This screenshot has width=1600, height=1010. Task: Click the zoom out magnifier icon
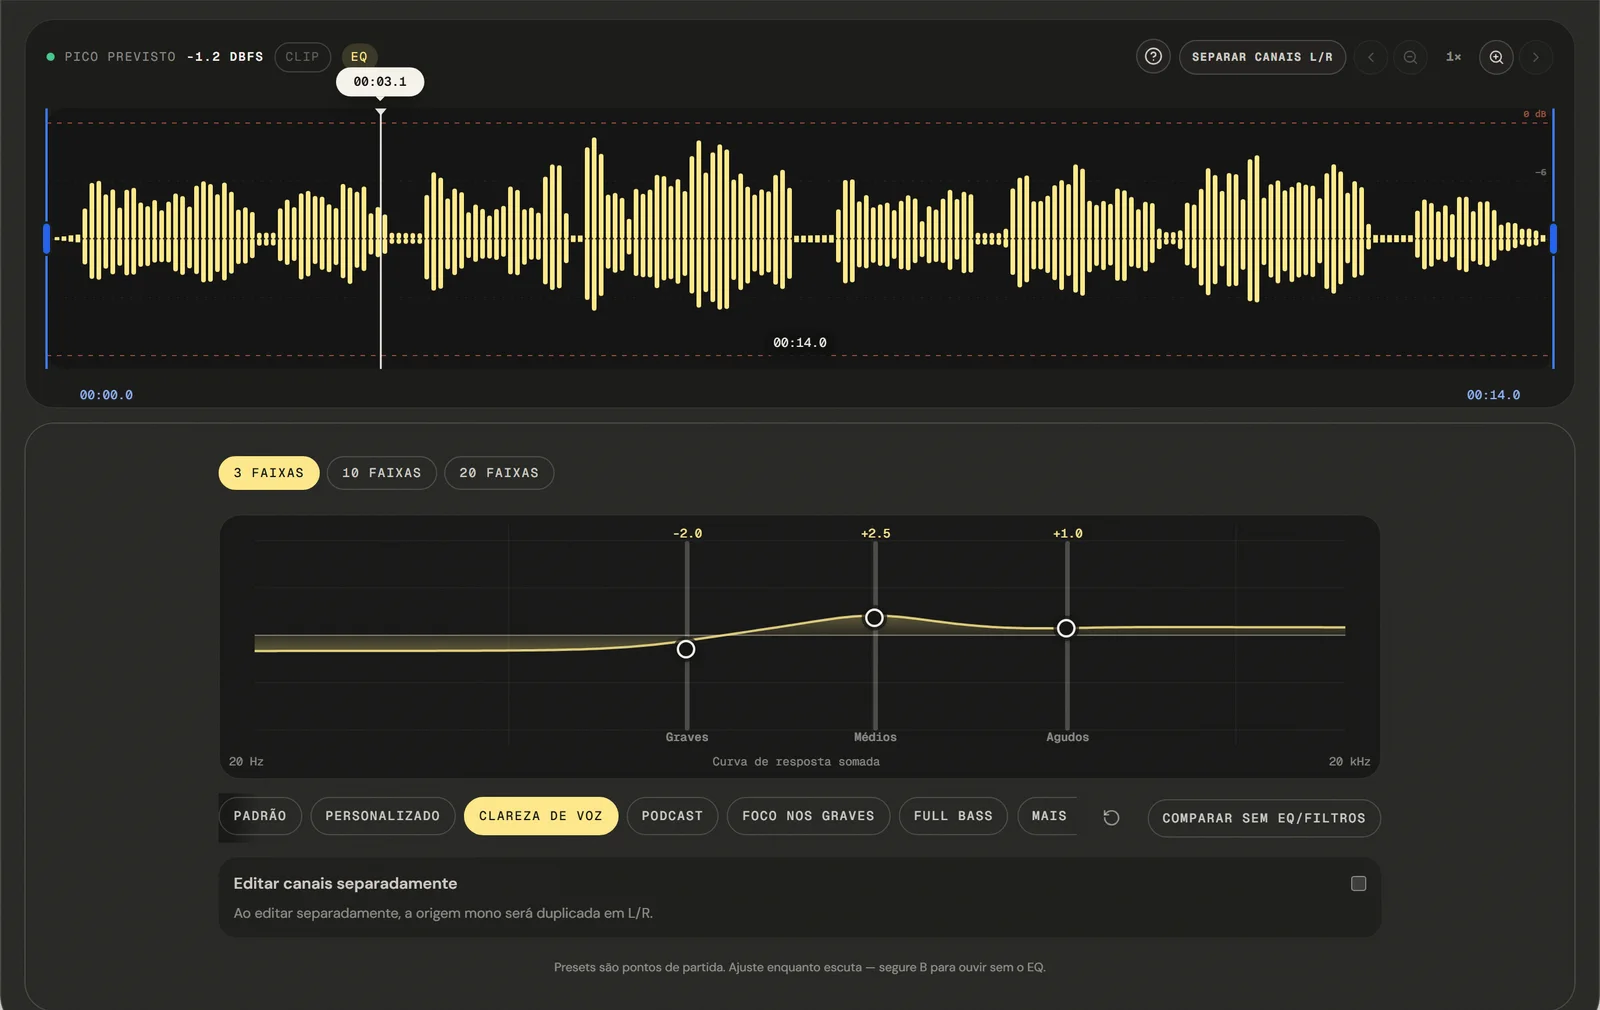point(1410,57)
